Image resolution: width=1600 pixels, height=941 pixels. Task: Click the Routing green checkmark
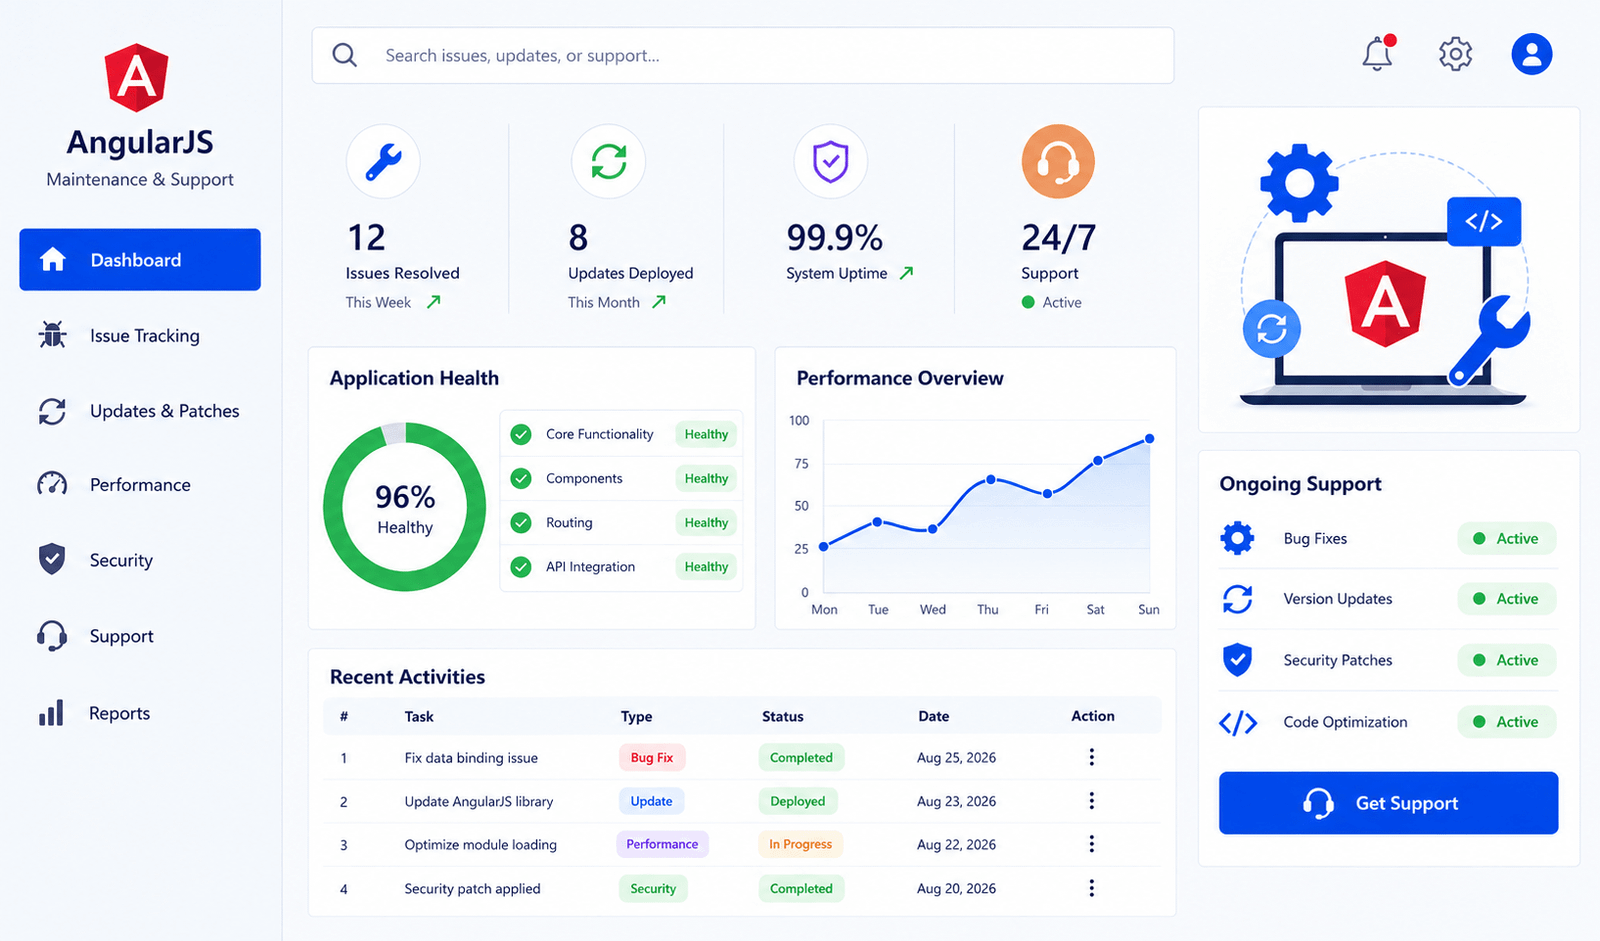pyautogui.click(x=521, y=522)
